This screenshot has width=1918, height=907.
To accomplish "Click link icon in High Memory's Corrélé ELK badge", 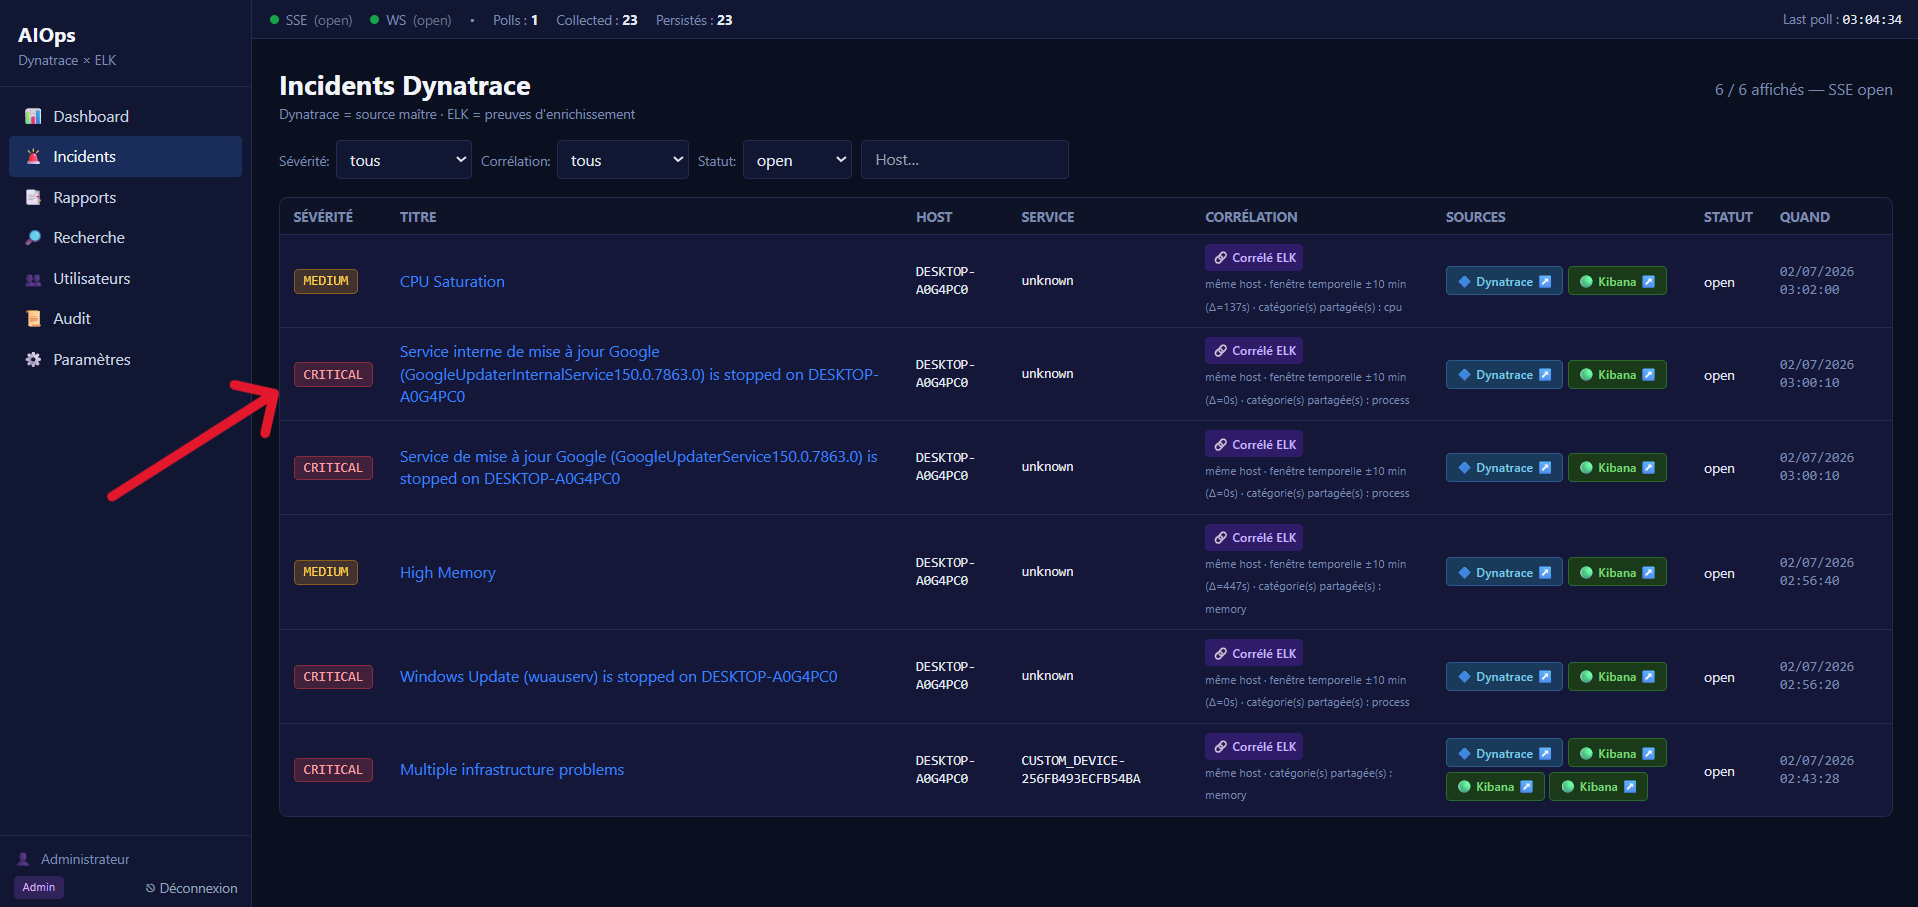I will point(1221,538).
